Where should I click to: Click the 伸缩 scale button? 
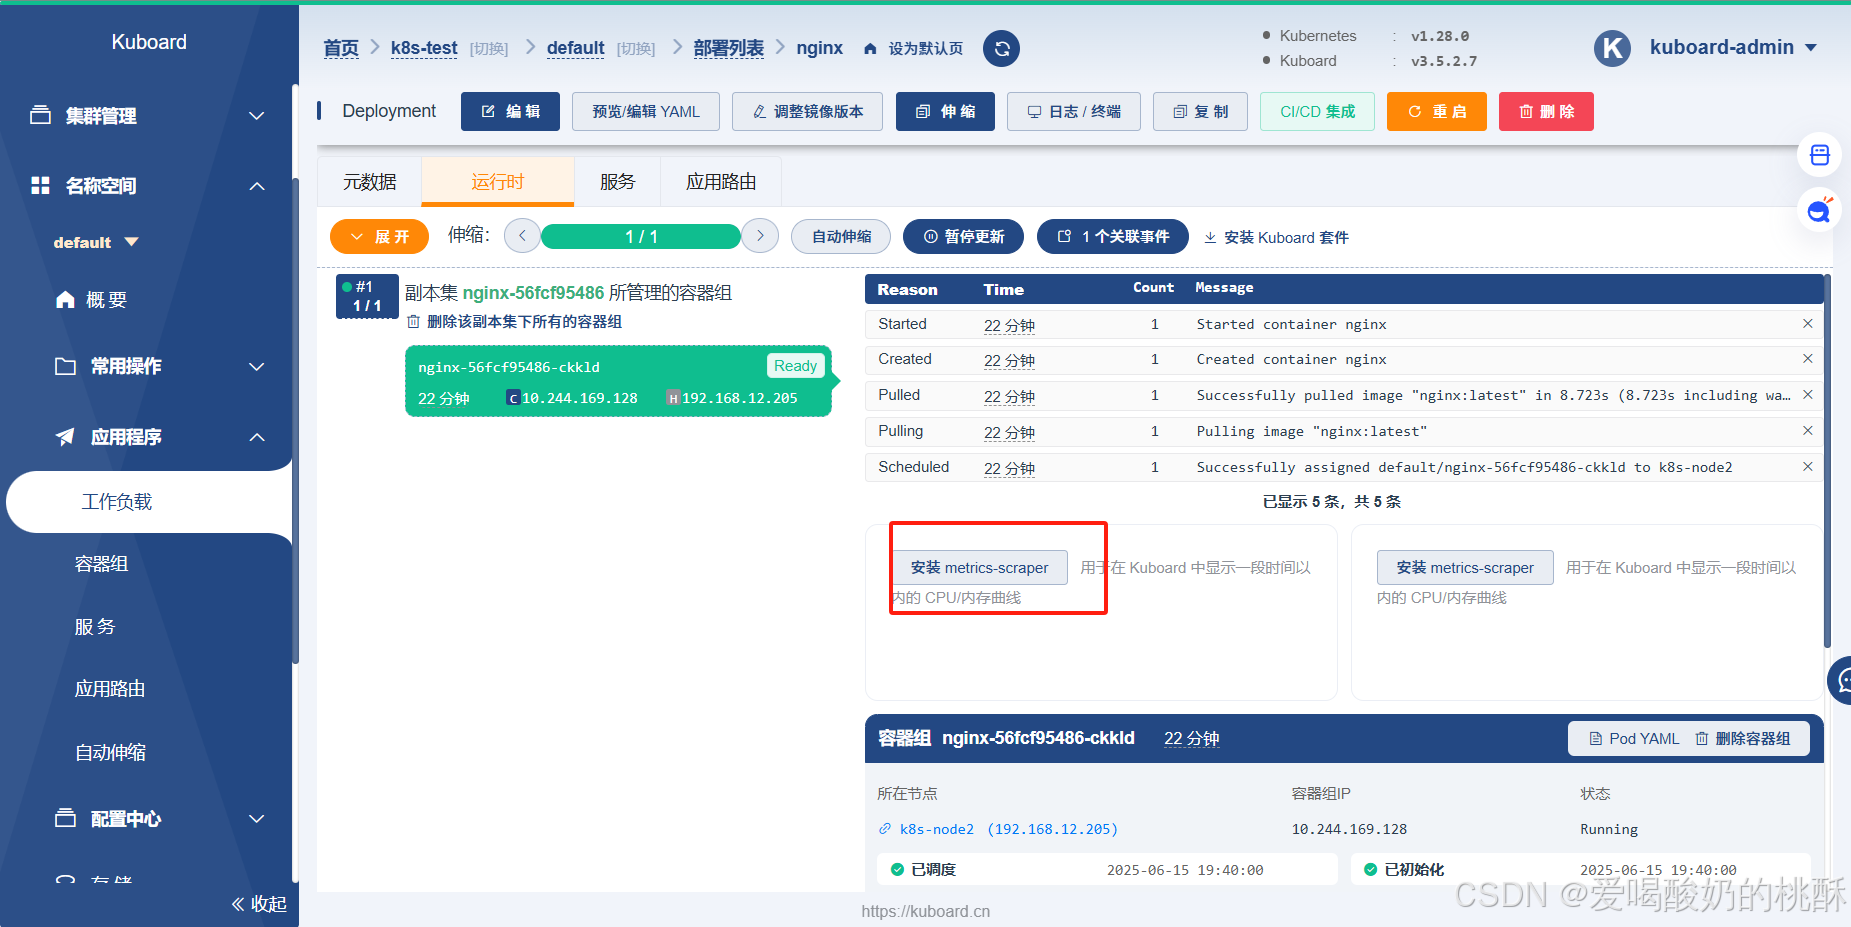[x=945, y=111]
